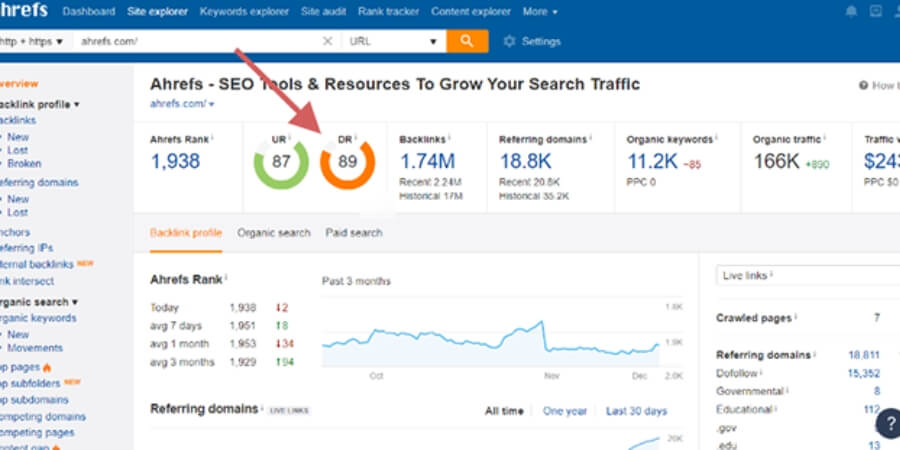This screenshot has width=900, height=450.
Task: Click the UR 87 green gauge
Action: (281, 162)
